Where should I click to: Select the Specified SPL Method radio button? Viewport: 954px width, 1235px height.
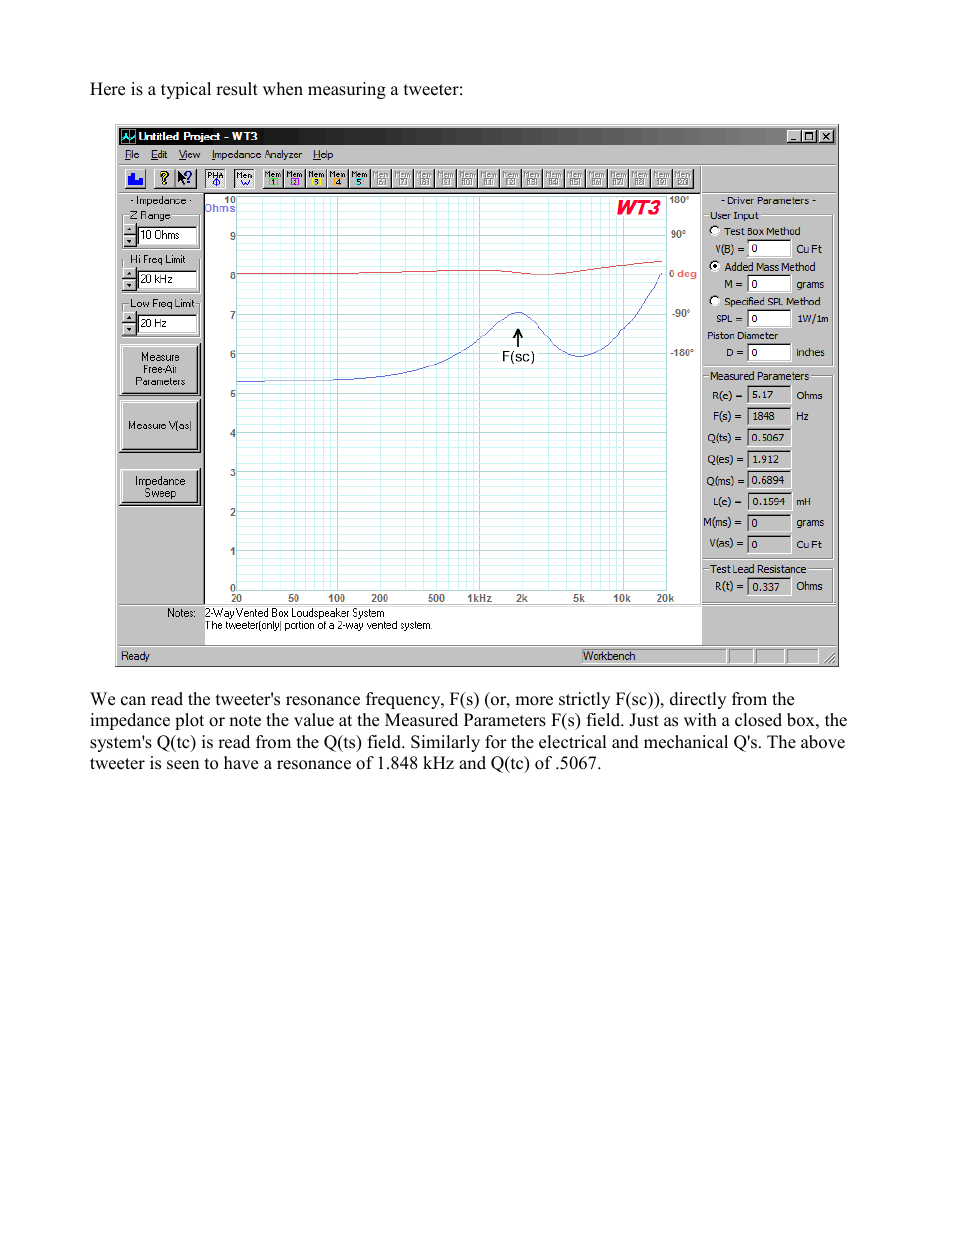point(715,301)
